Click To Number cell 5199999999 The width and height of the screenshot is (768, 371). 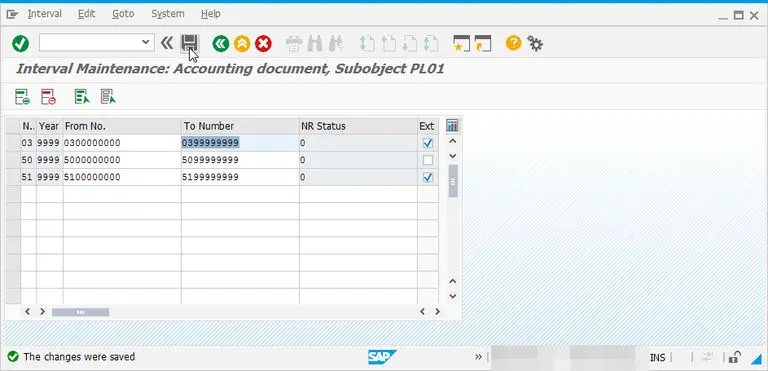240,177
